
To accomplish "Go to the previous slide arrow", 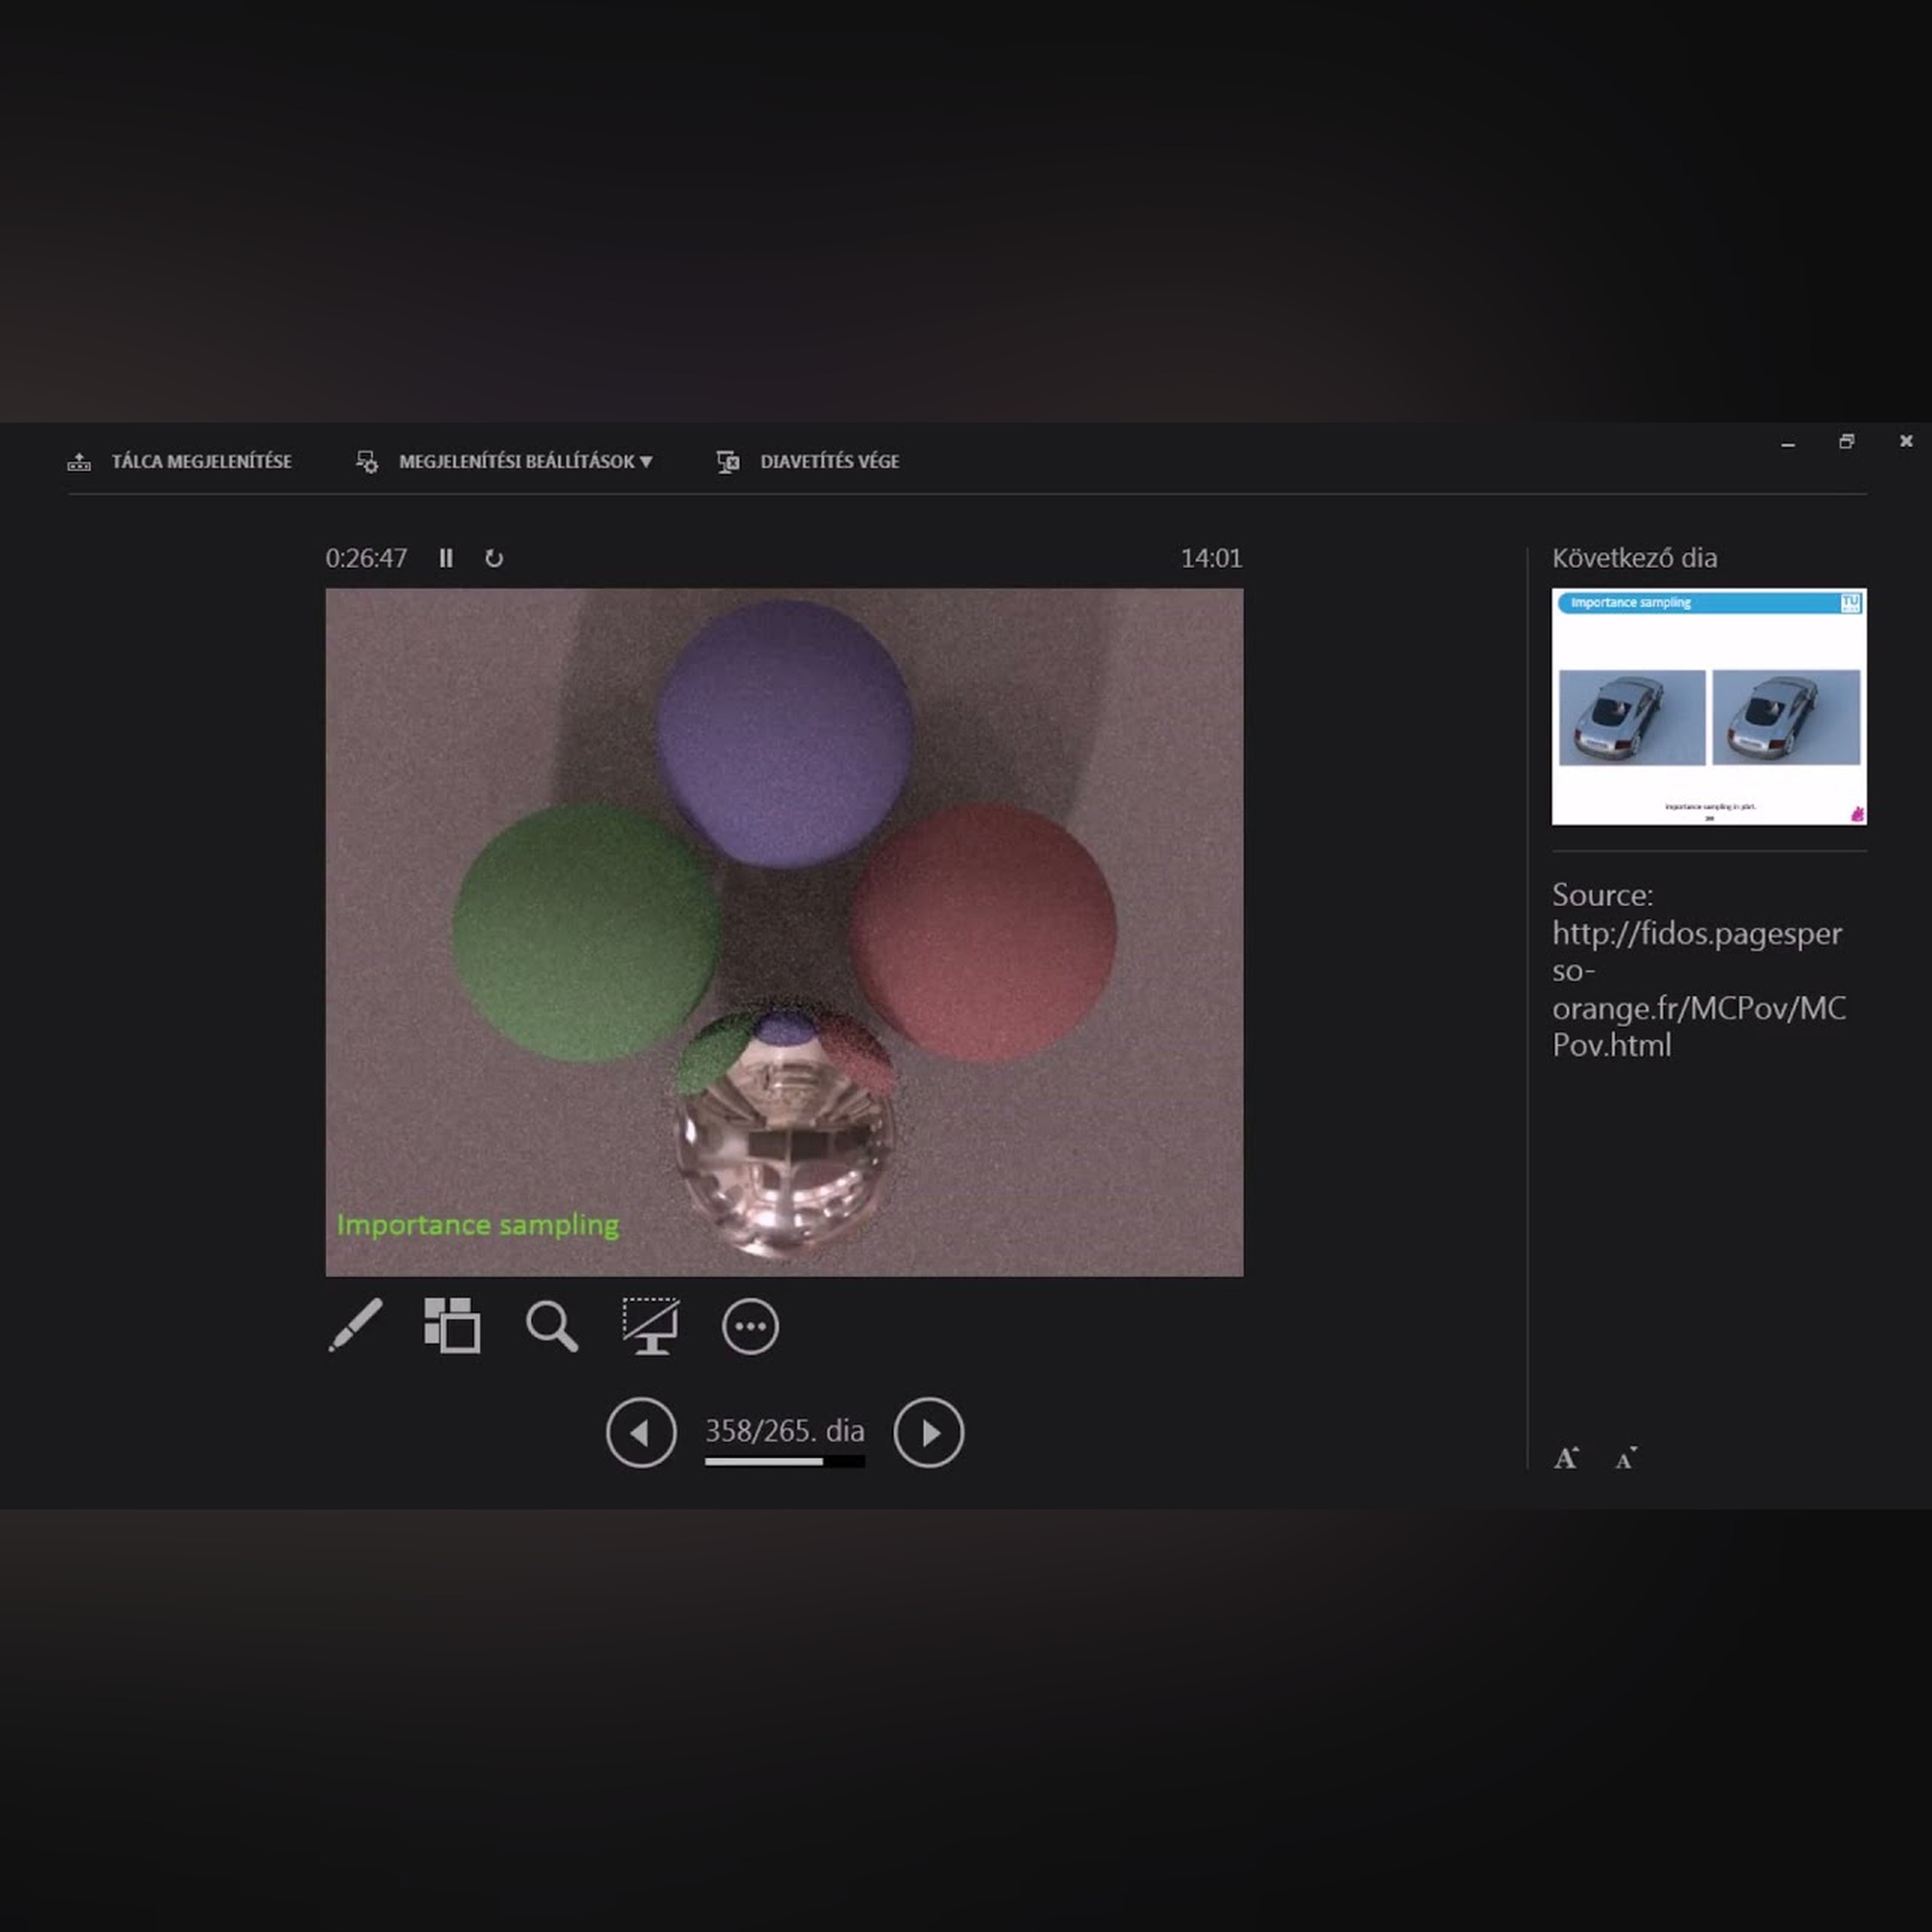I will point(641,1433).
